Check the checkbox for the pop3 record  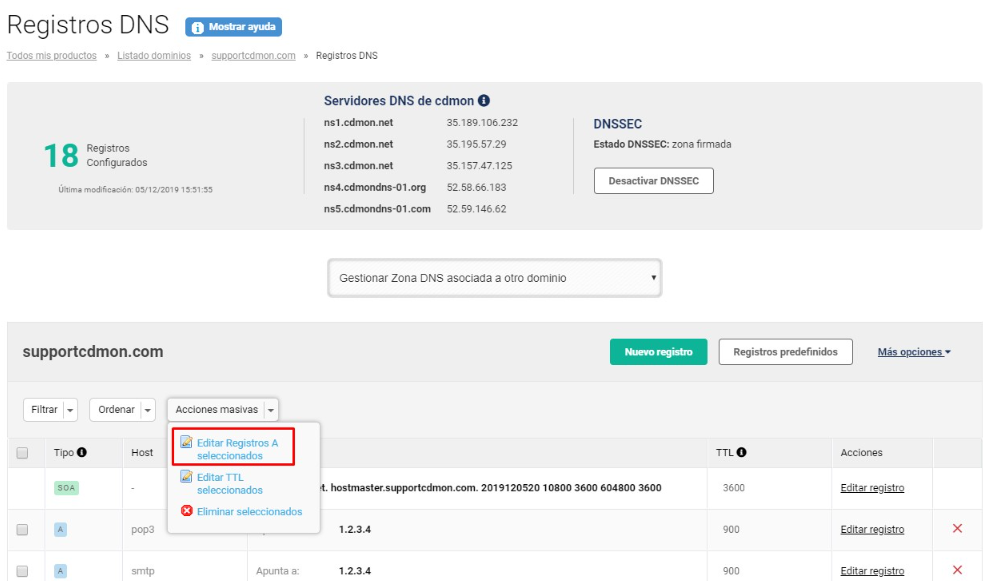(22, 530)
